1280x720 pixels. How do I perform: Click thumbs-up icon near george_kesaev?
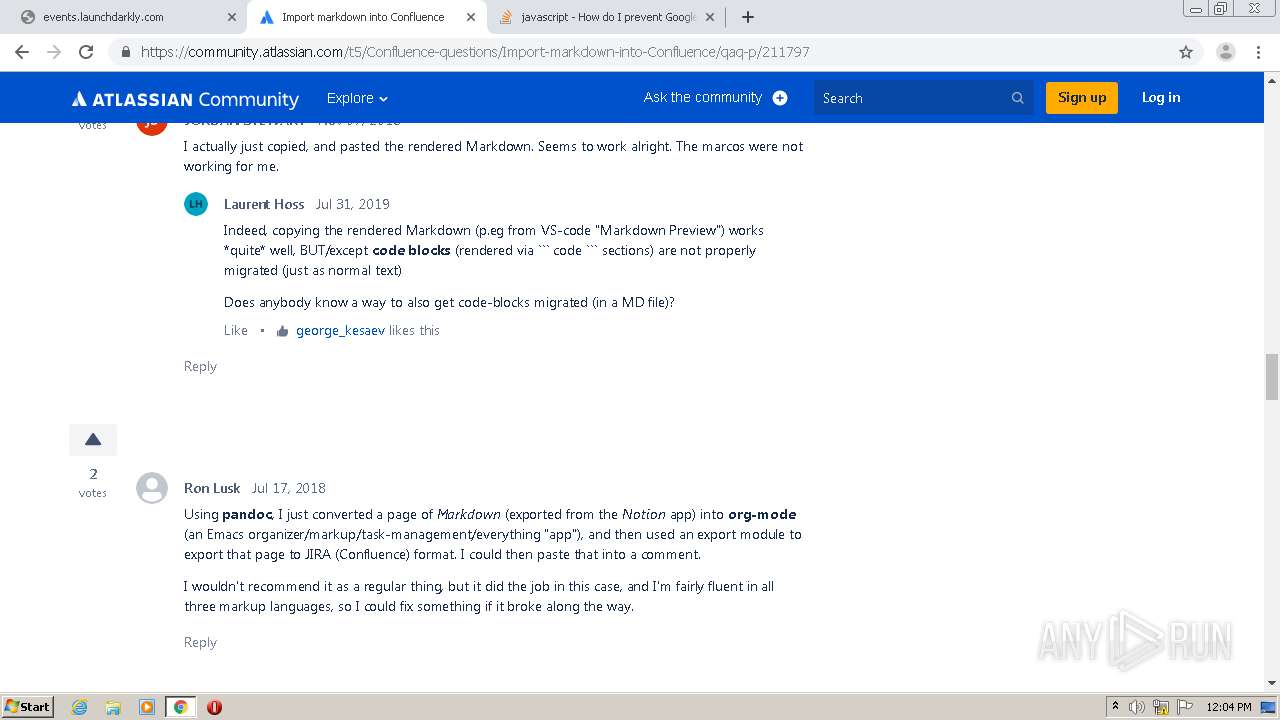click(x=282, y=331)
